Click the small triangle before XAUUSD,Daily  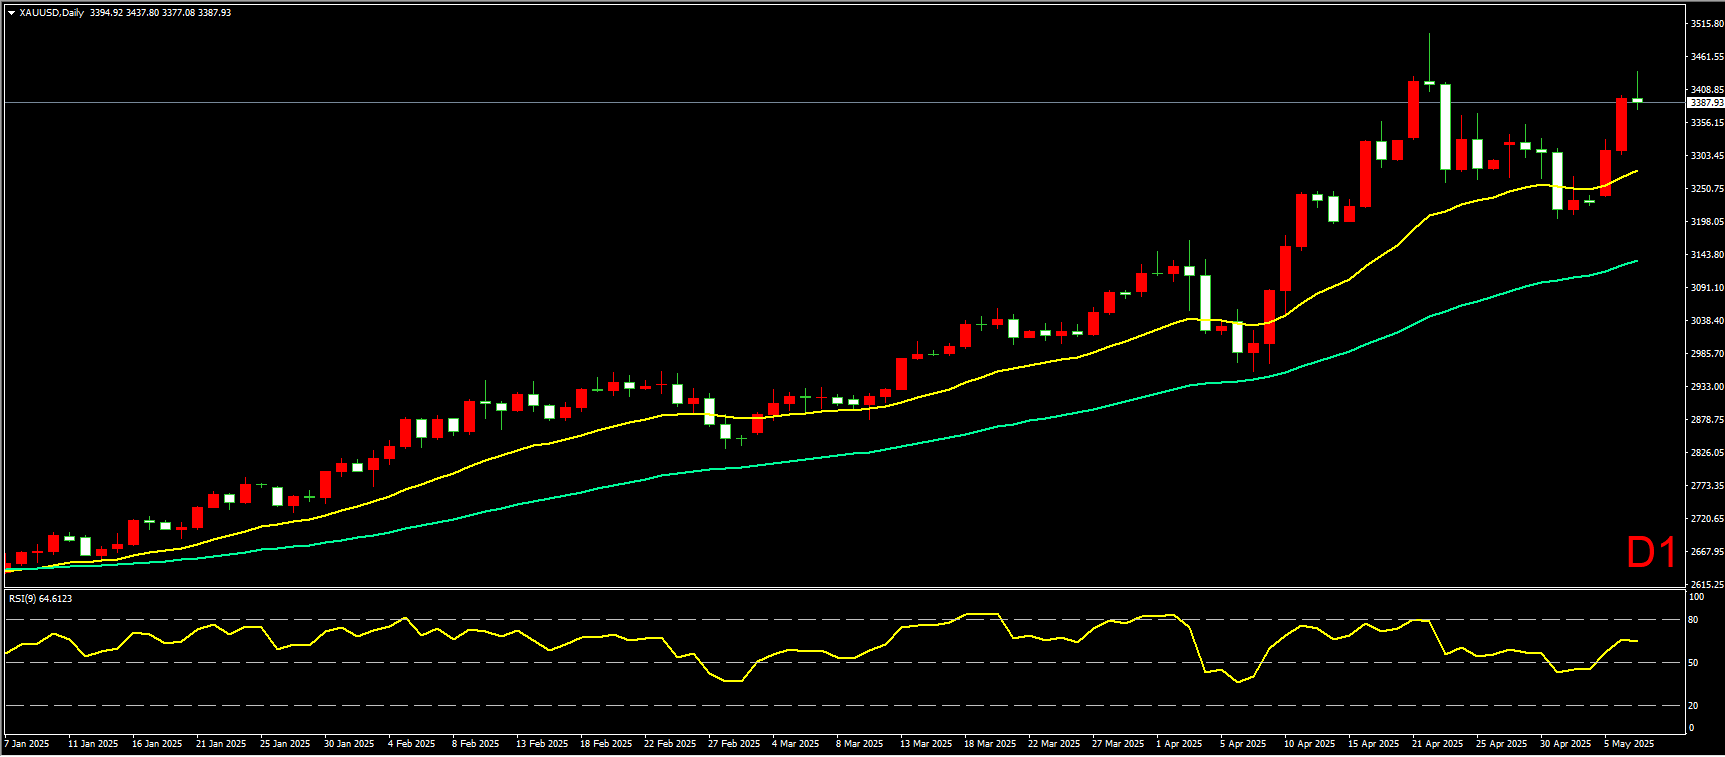click(x=11, y=13)
